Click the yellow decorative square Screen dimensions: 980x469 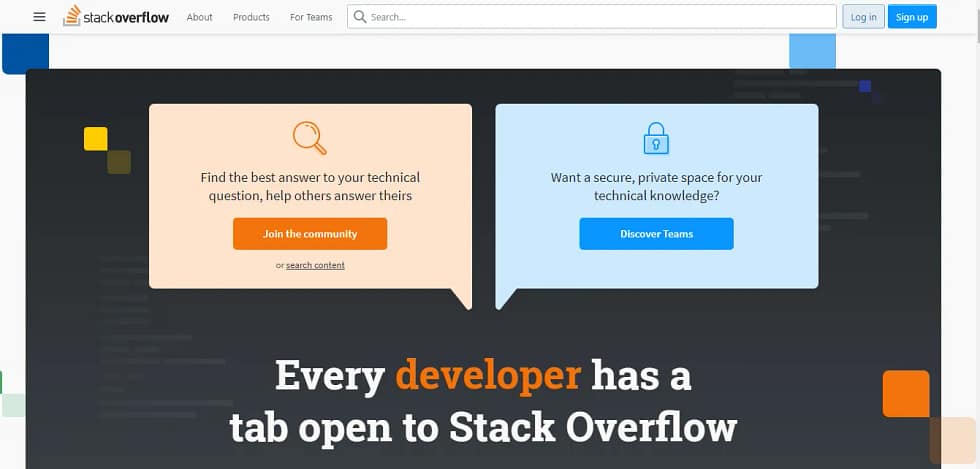(x=96, y=139)
